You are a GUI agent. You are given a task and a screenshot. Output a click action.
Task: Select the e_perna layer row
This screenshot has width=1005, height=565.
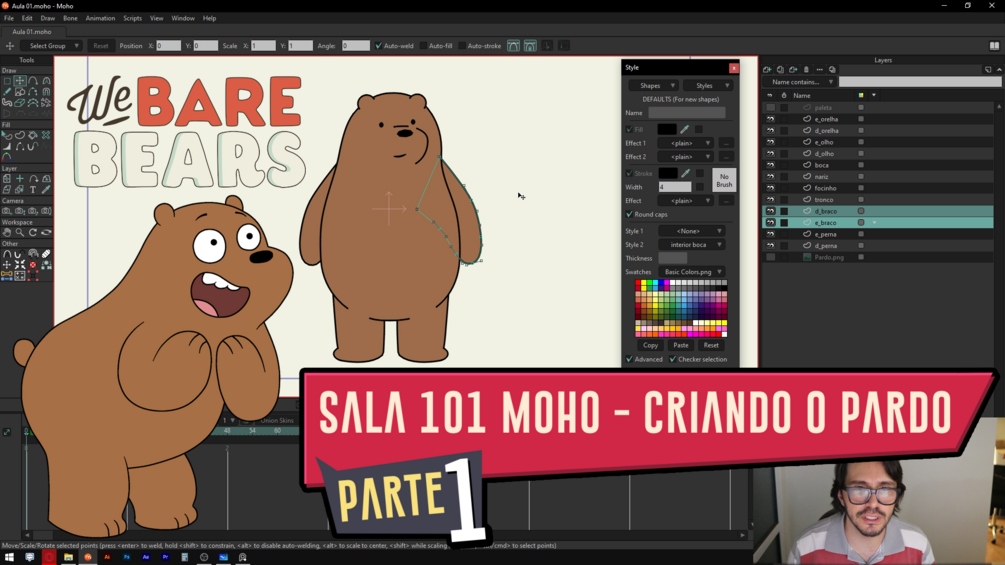click(x=877, y=234)
